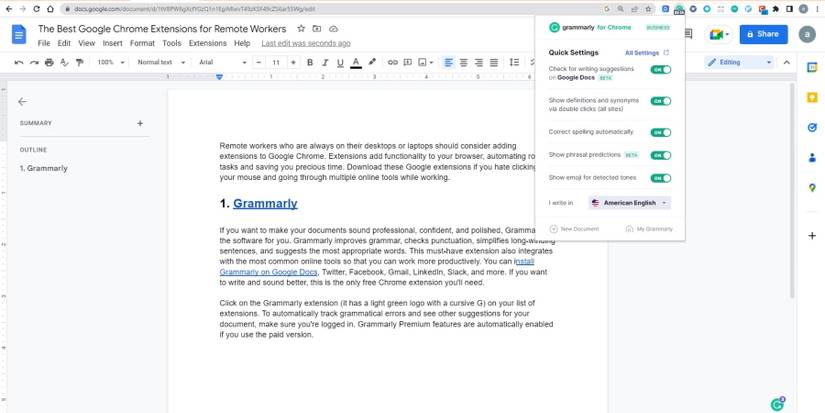Click the undo arrow in the toolbar
This screenshot has height=413, width=825.
point(19,63)
